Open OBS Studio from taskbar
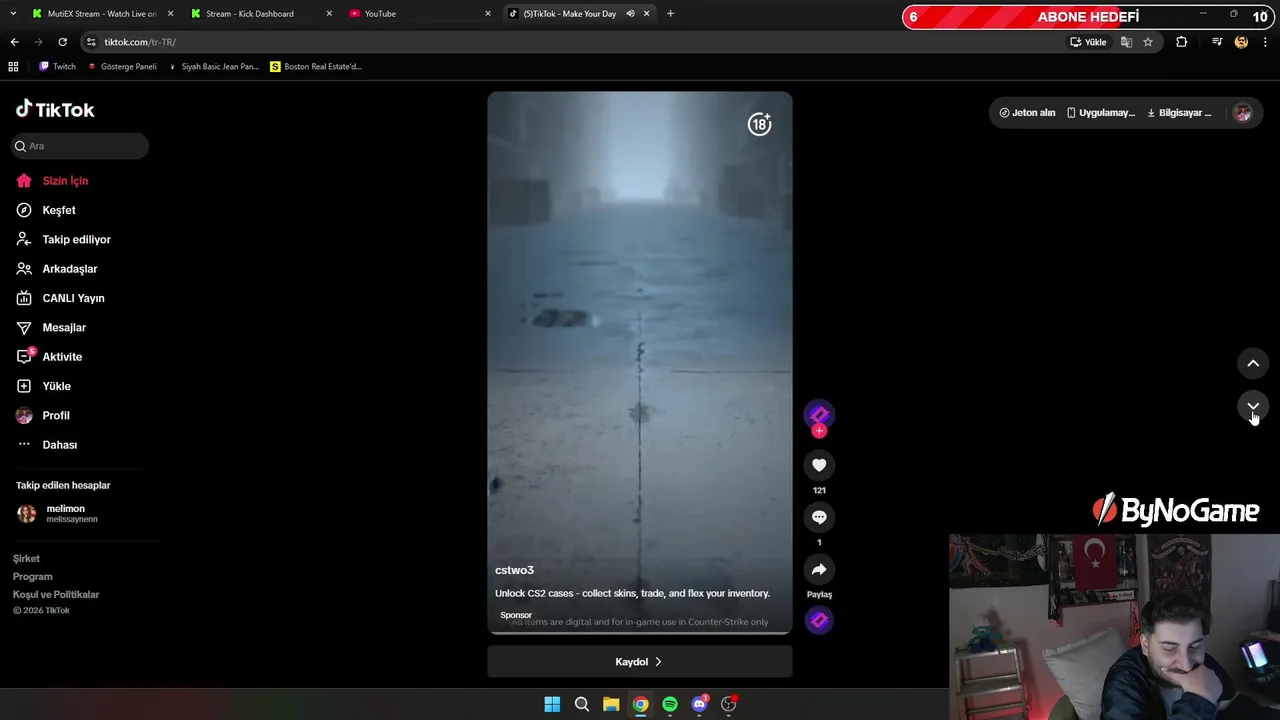This screenshot has height=720, width=1280. 728,704
